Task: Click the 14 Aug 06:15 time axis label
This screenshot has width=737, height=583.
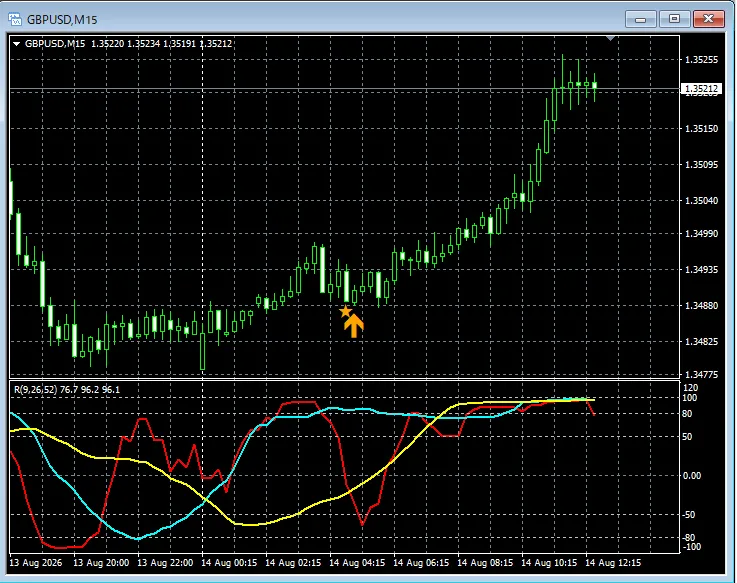Action: 421,563
